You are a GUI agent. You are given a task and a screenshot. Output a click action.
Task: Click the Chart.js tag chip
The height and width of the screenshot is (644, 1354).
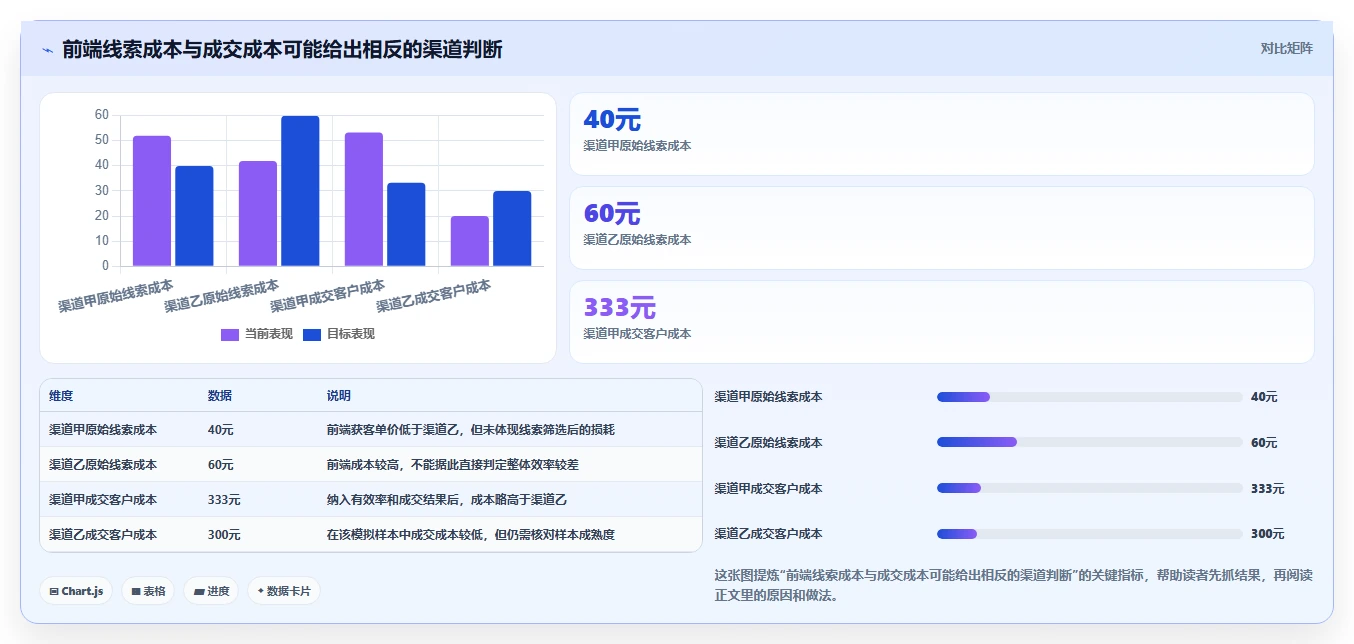click(x=76, y=591)
